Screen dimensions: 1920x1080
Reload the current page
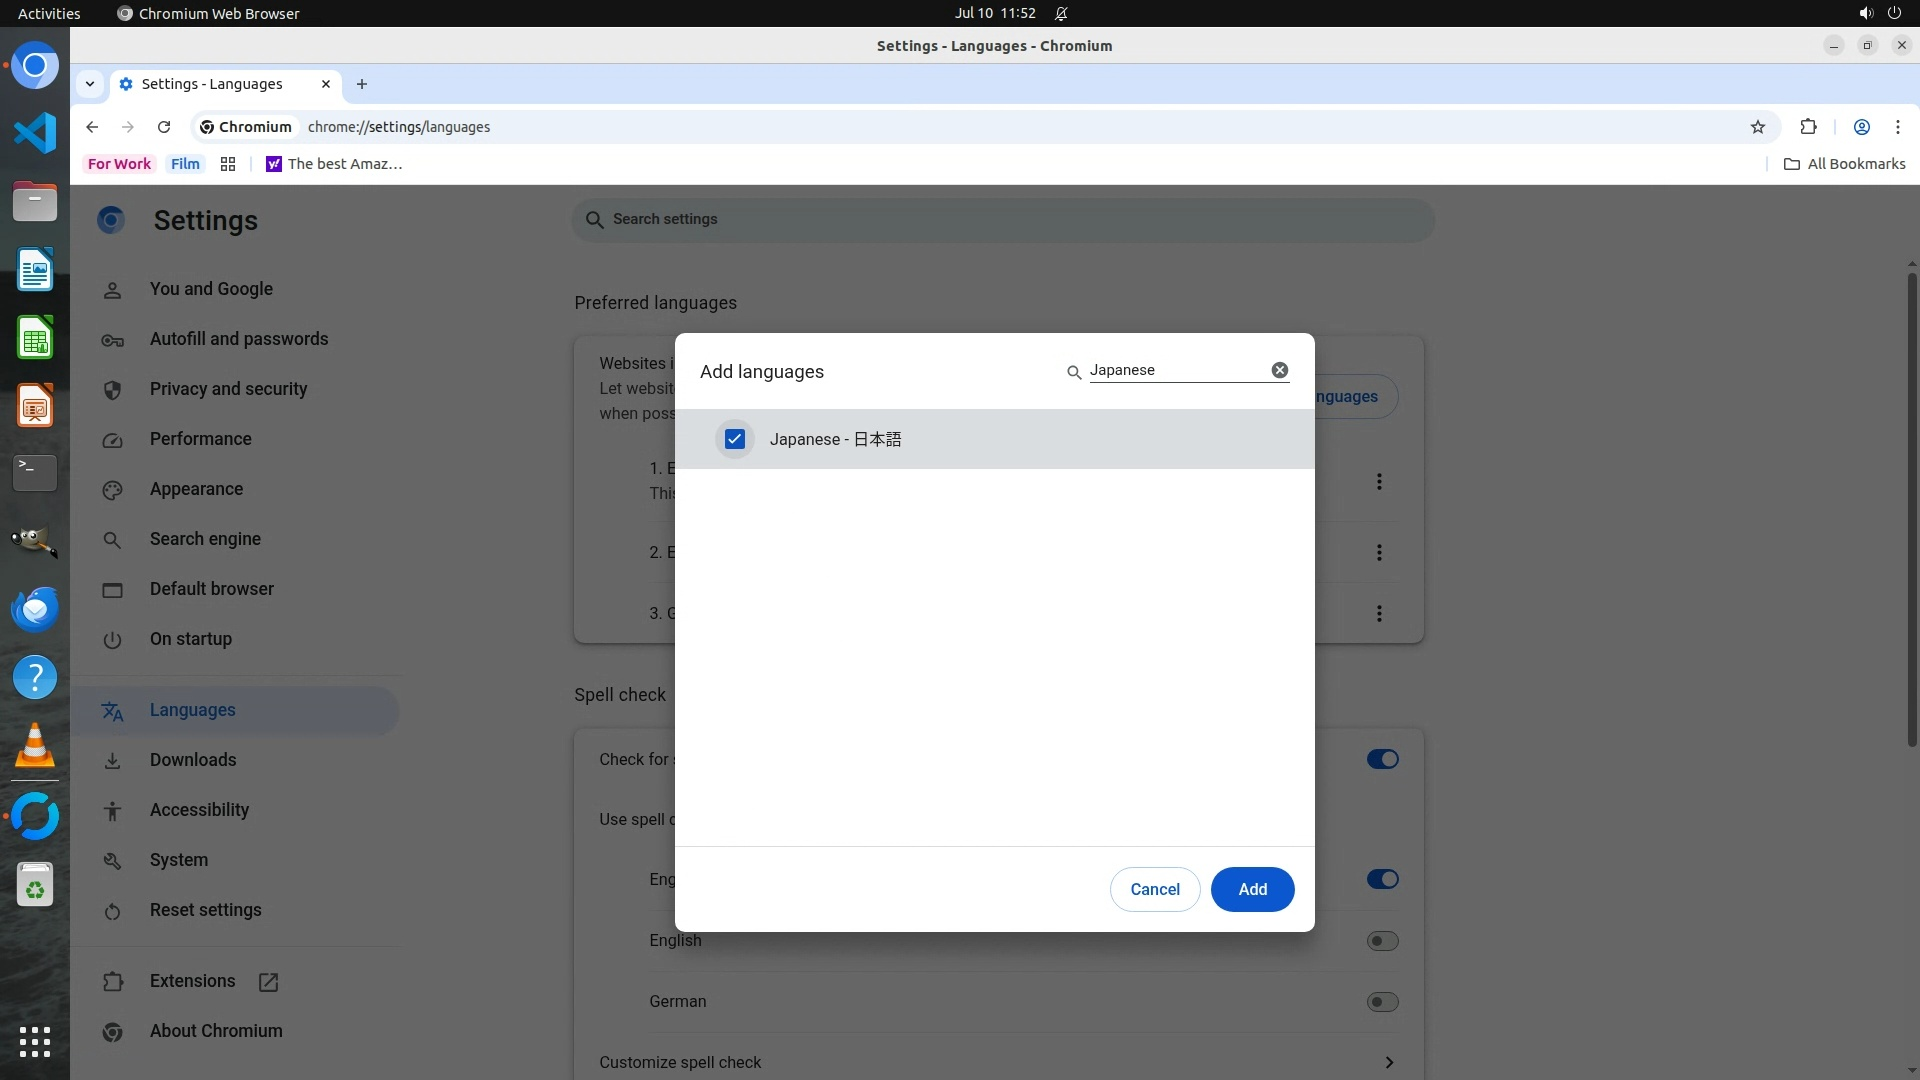click(x=164, y=127)
